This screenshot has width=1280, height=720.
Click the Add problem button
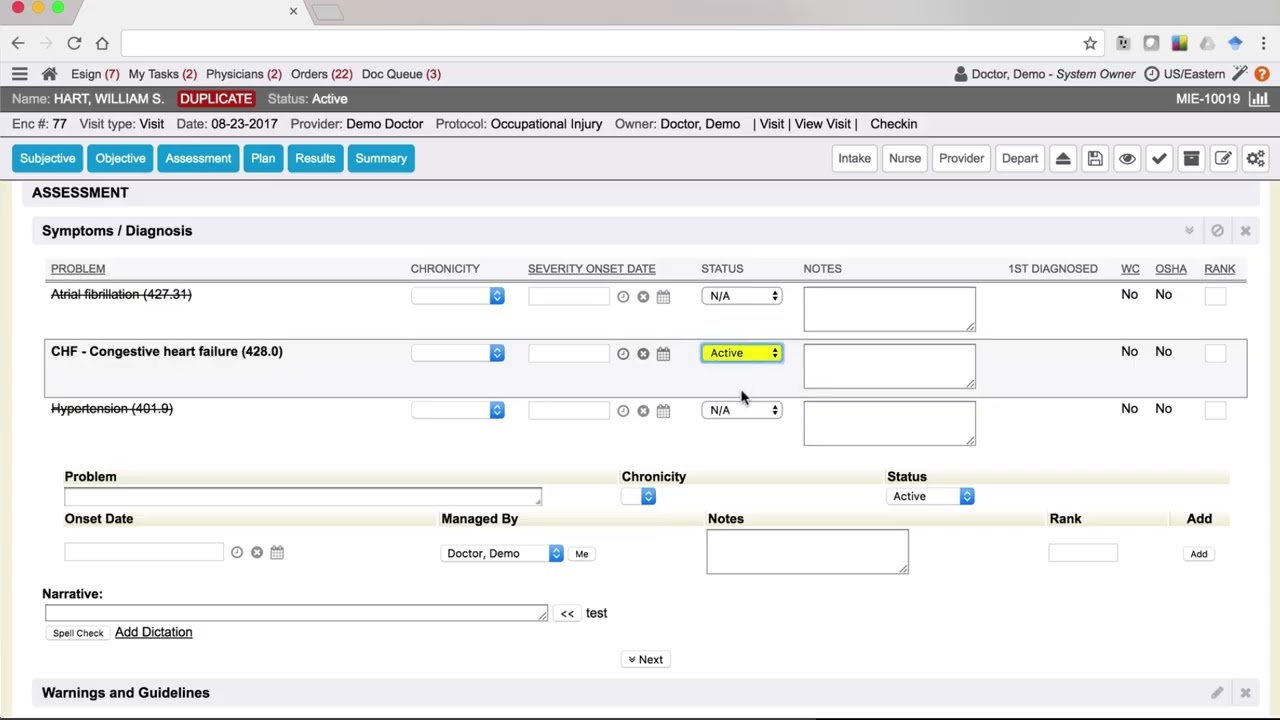pos(1198,554)
